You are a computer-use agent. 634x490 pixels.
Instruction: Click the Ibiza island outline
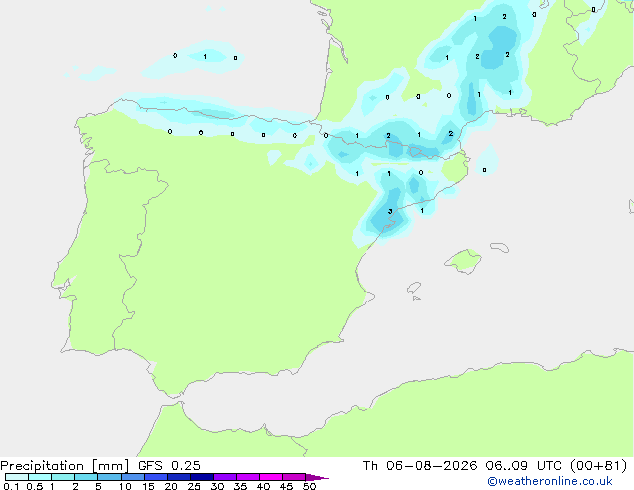414,288
